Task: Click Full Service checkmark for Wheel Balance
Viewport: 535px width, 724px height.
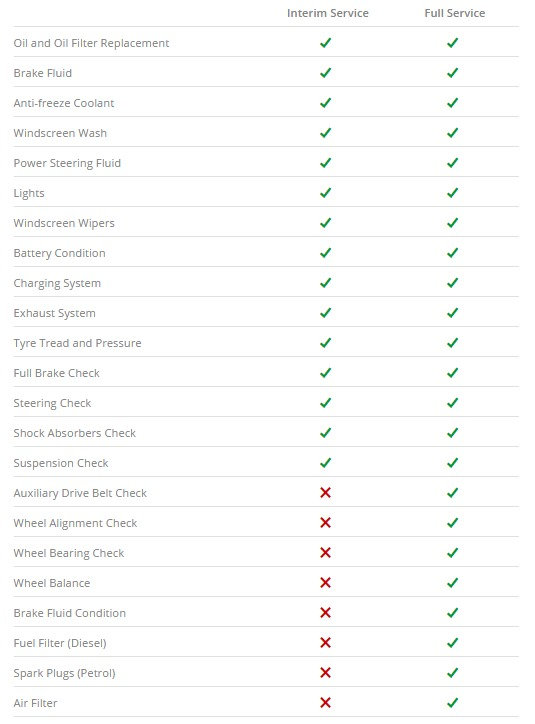Action: (x=452, y=583)
